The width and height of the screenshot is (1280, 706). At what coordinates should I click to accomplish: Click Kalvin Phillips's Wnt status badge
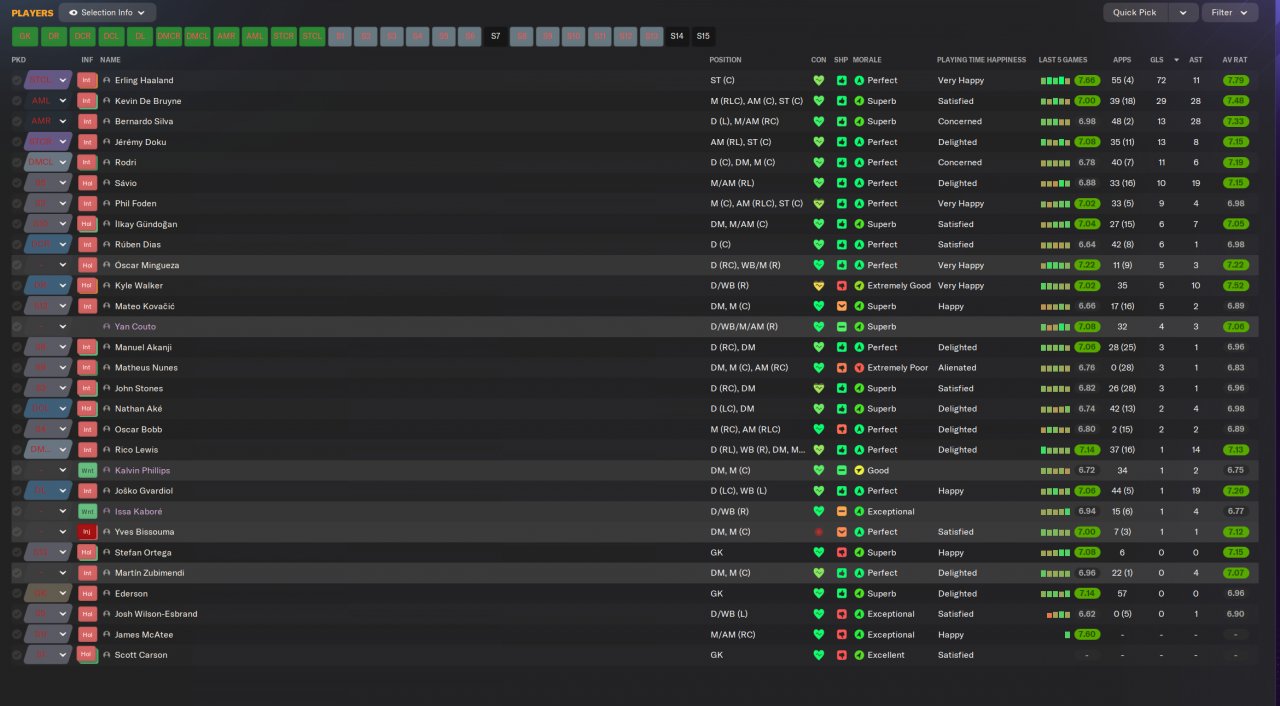(x=87, y=470)
